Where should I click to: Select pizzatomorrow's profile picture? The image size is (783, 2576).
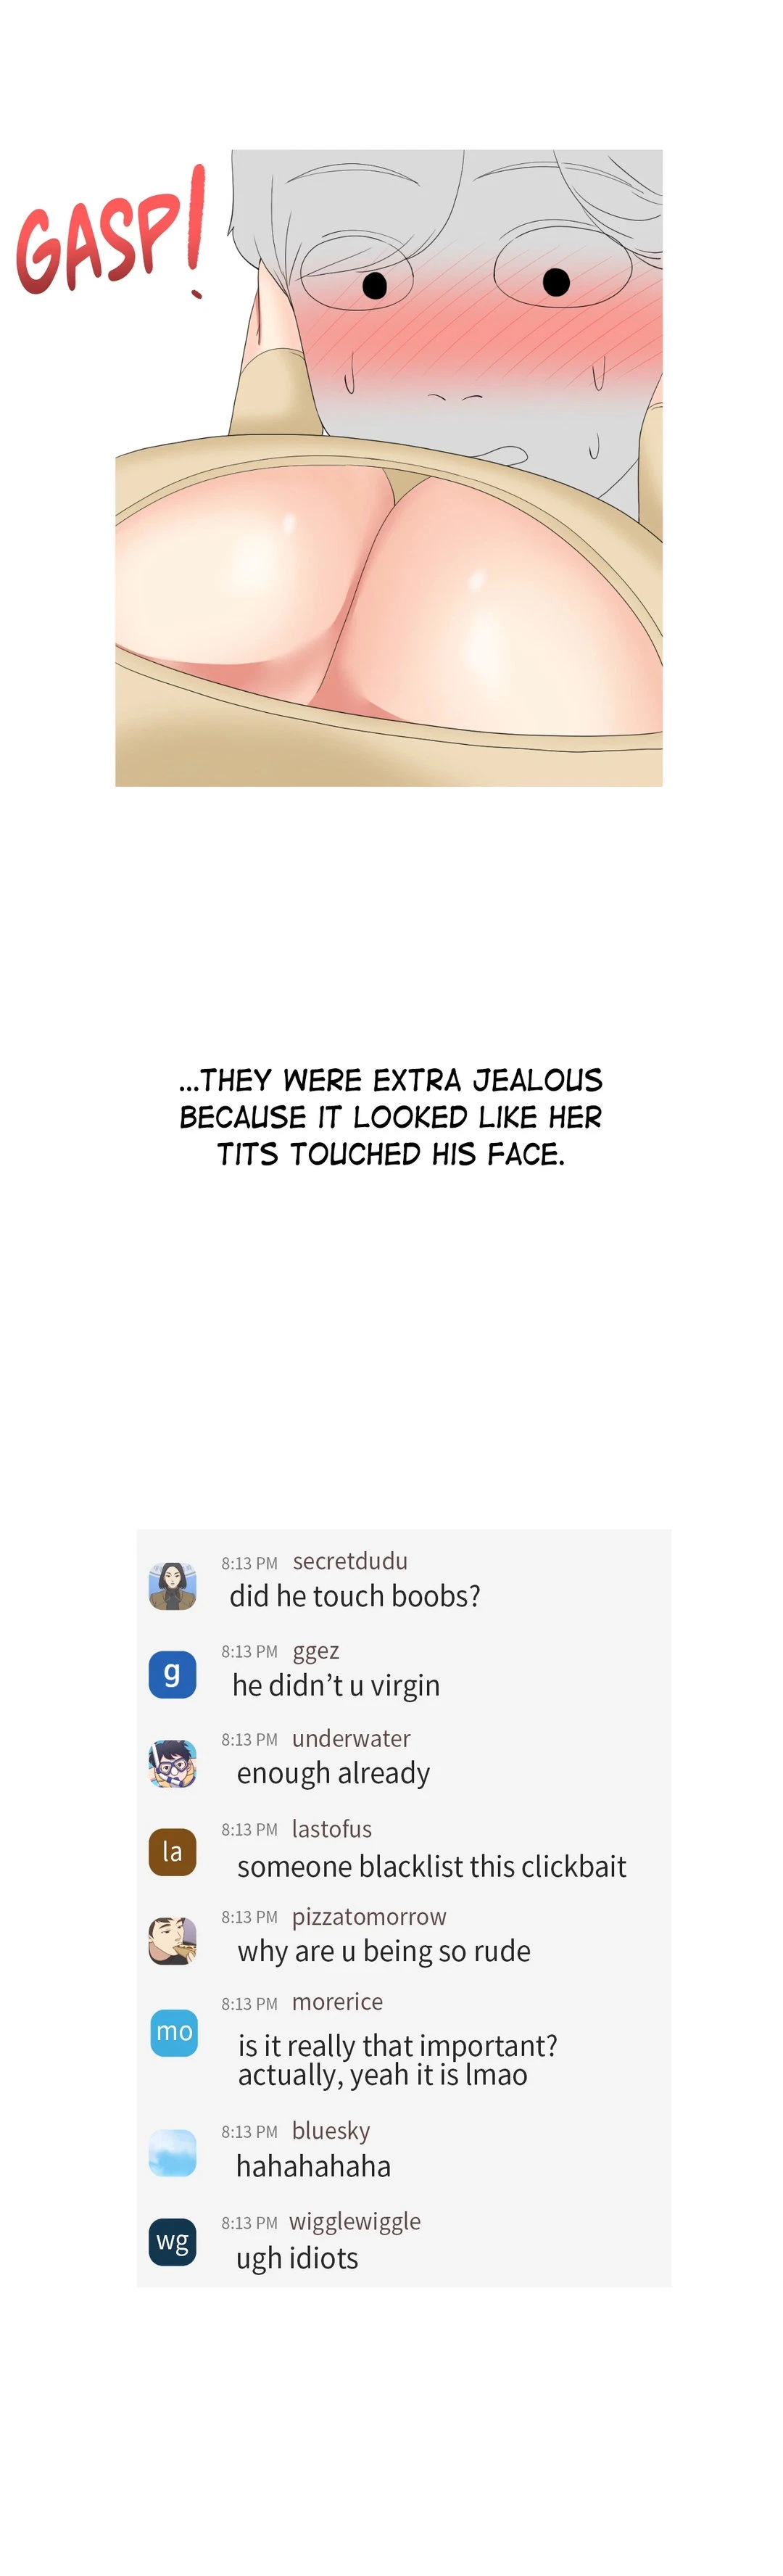click(172, 1941)
